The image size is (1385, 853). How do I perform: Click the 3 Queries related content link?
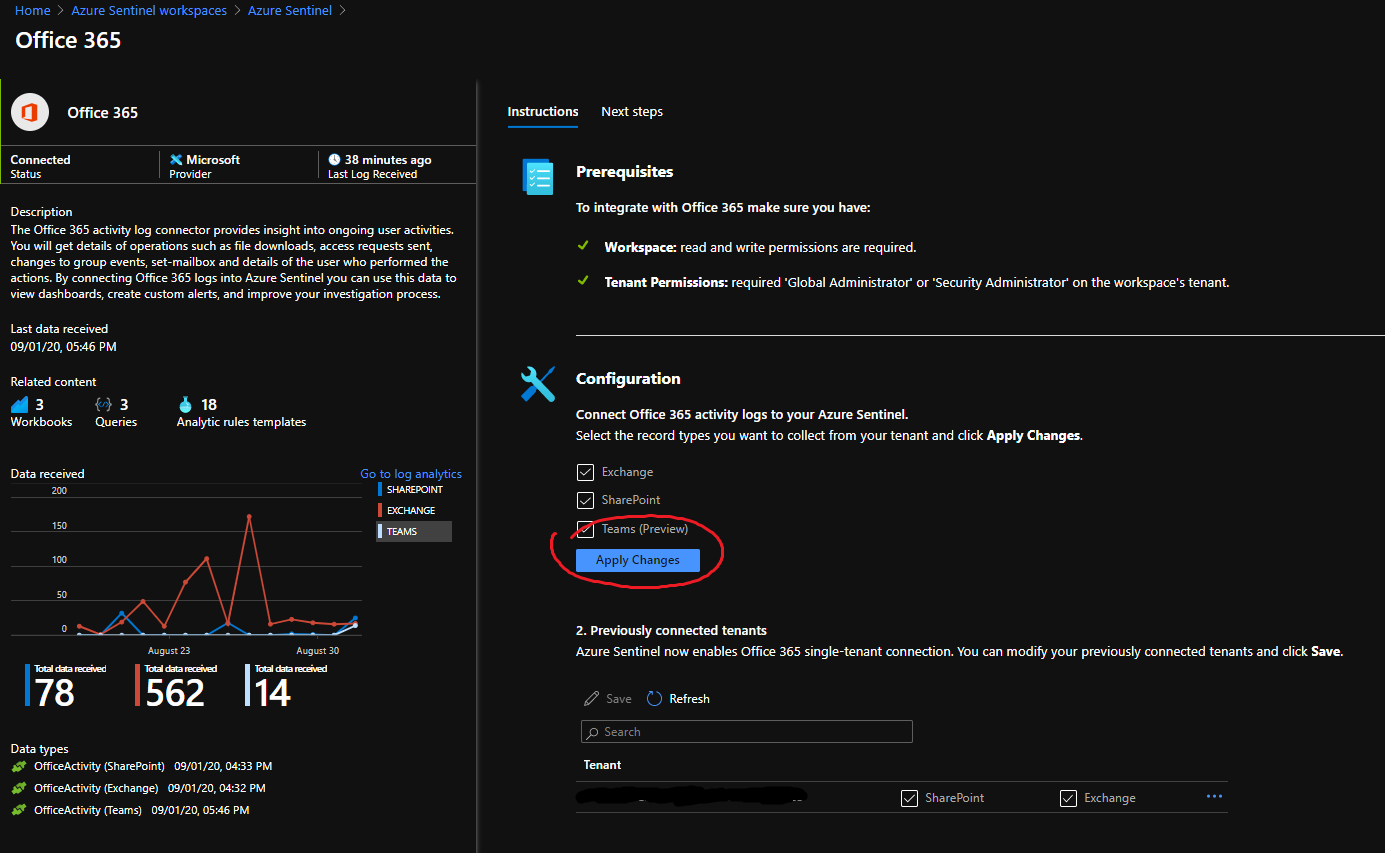pos(116,412)
